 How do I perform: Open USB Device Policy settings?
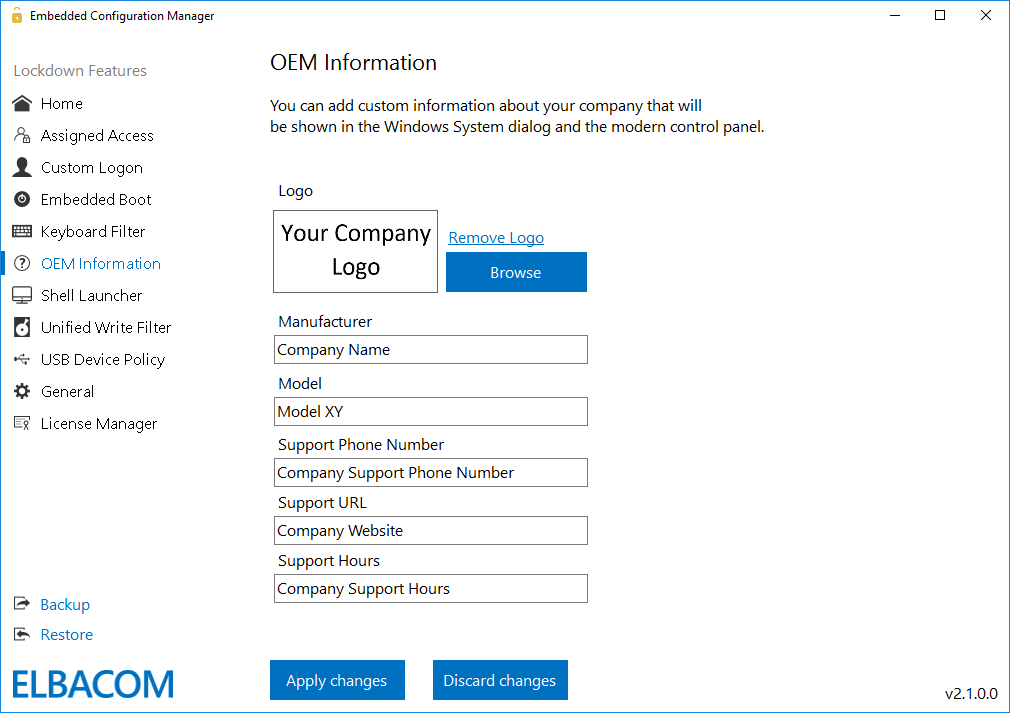(x=21, y=359)
